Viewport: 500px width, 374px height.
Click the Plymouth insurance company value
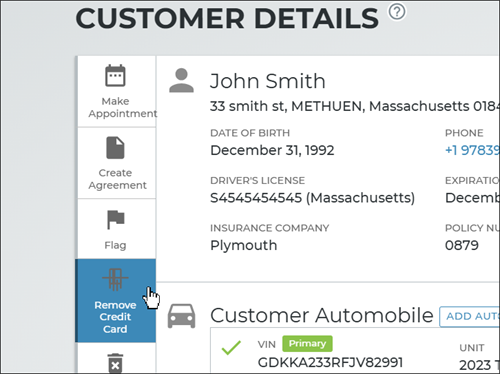(244, 246)
